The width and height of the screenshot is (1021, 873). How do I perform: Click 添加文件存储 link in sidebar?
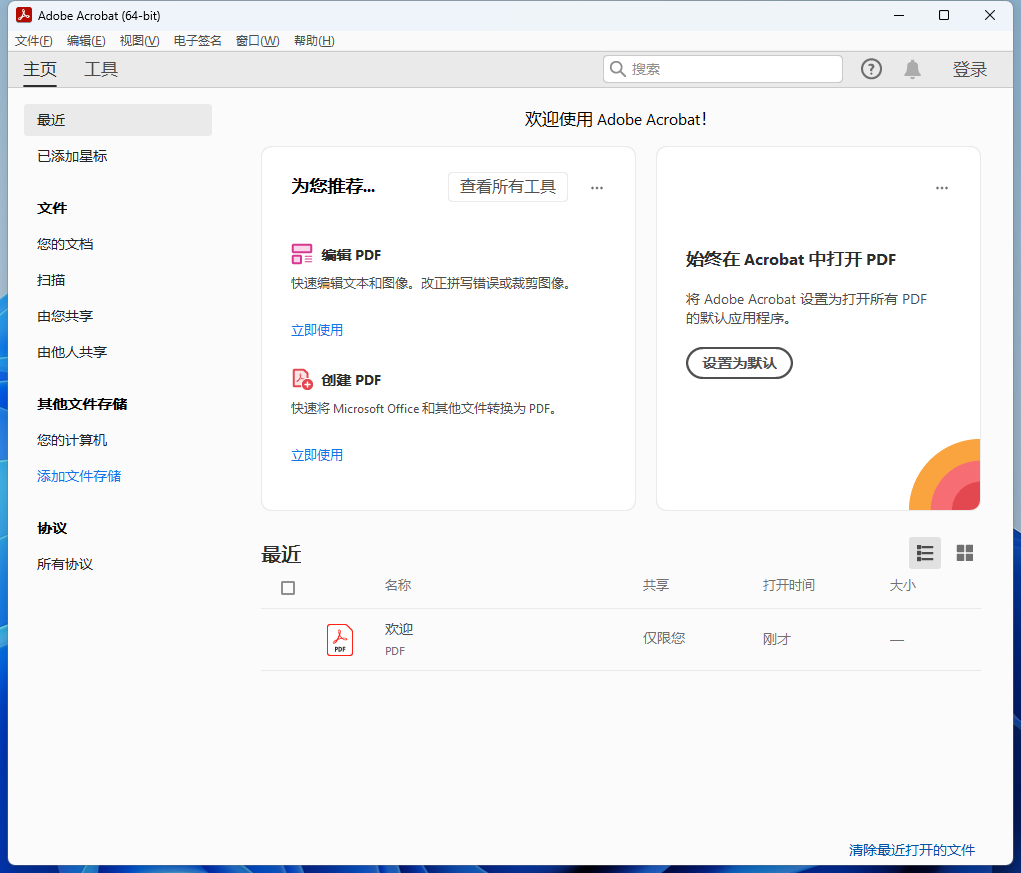click(79, 476)
